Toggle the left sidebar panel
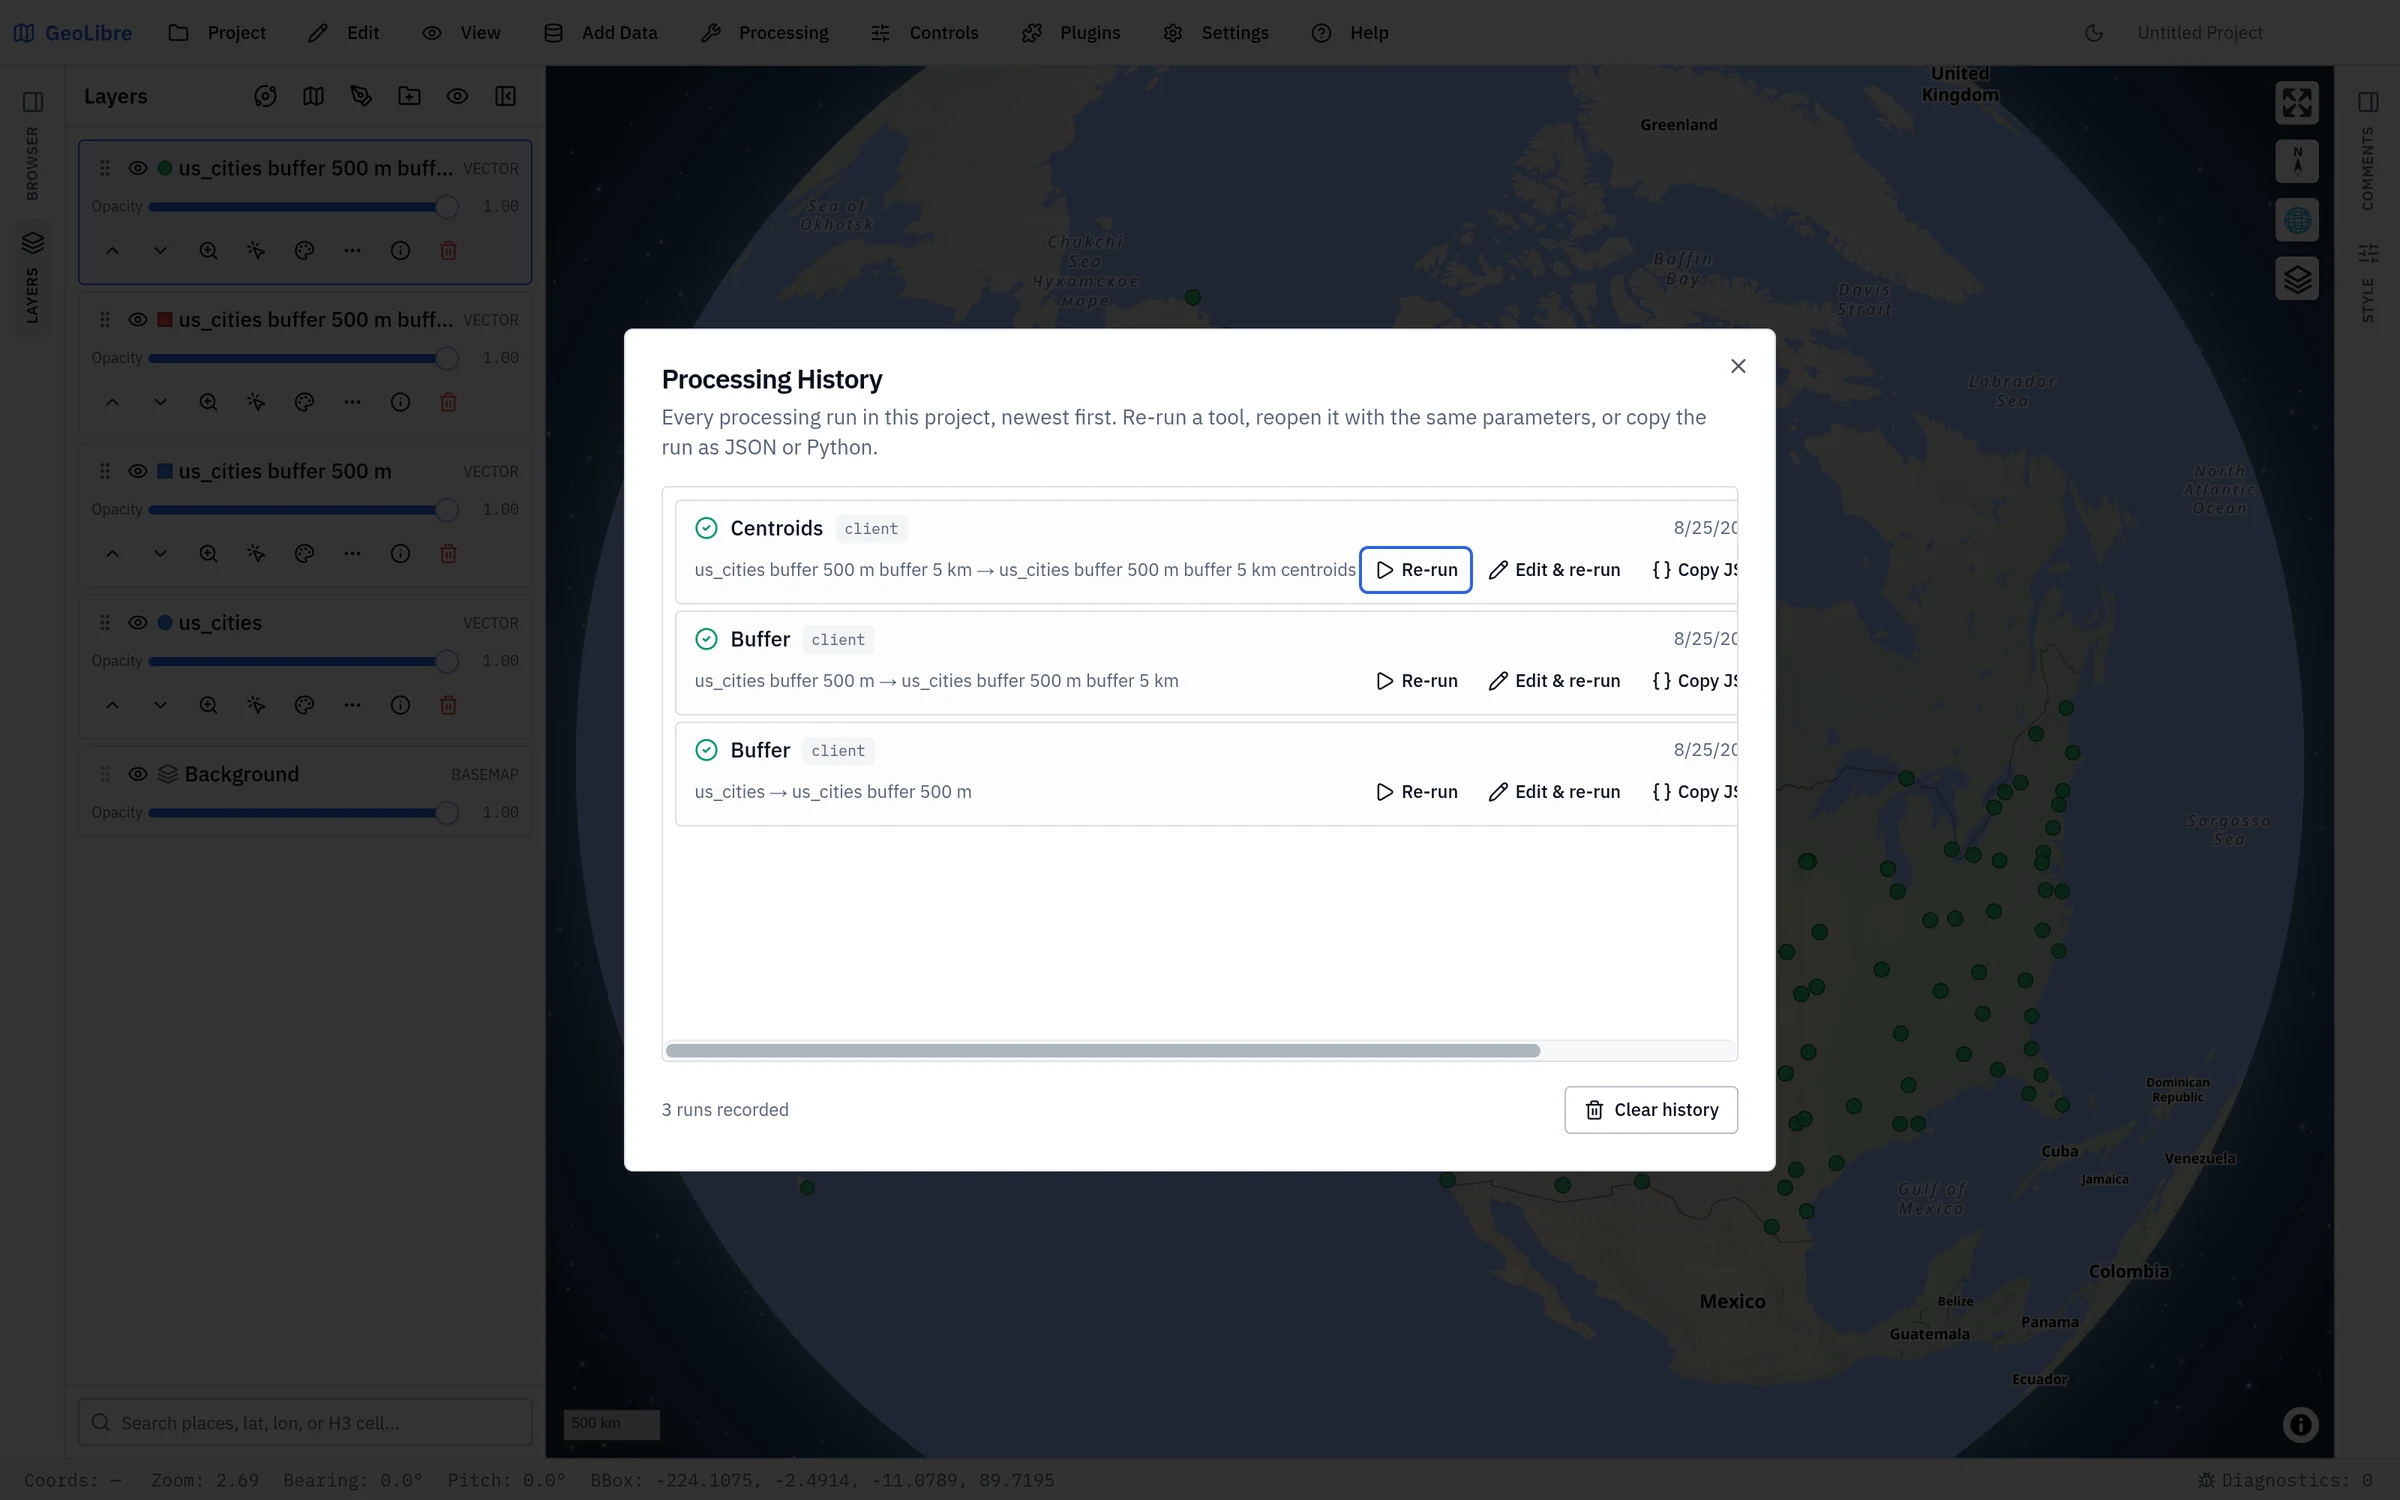Image resolution: width=2400 pixels, height=1500 pixels. 33,102
